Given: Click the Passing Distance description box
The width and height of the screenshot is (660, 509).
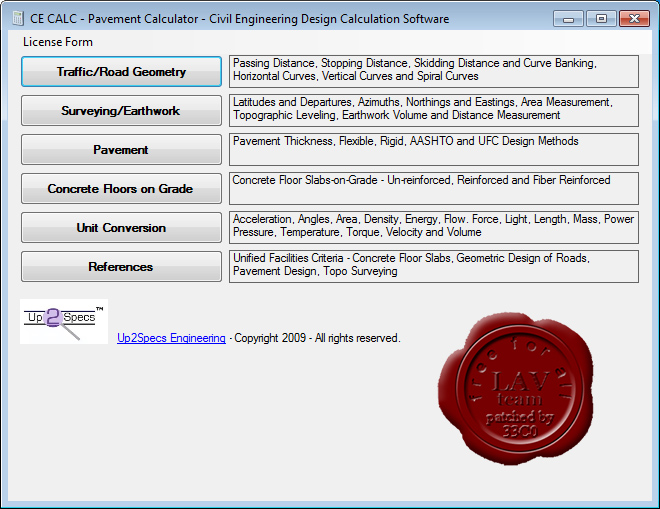Looking at the screenshot, I should click(434, 71).
